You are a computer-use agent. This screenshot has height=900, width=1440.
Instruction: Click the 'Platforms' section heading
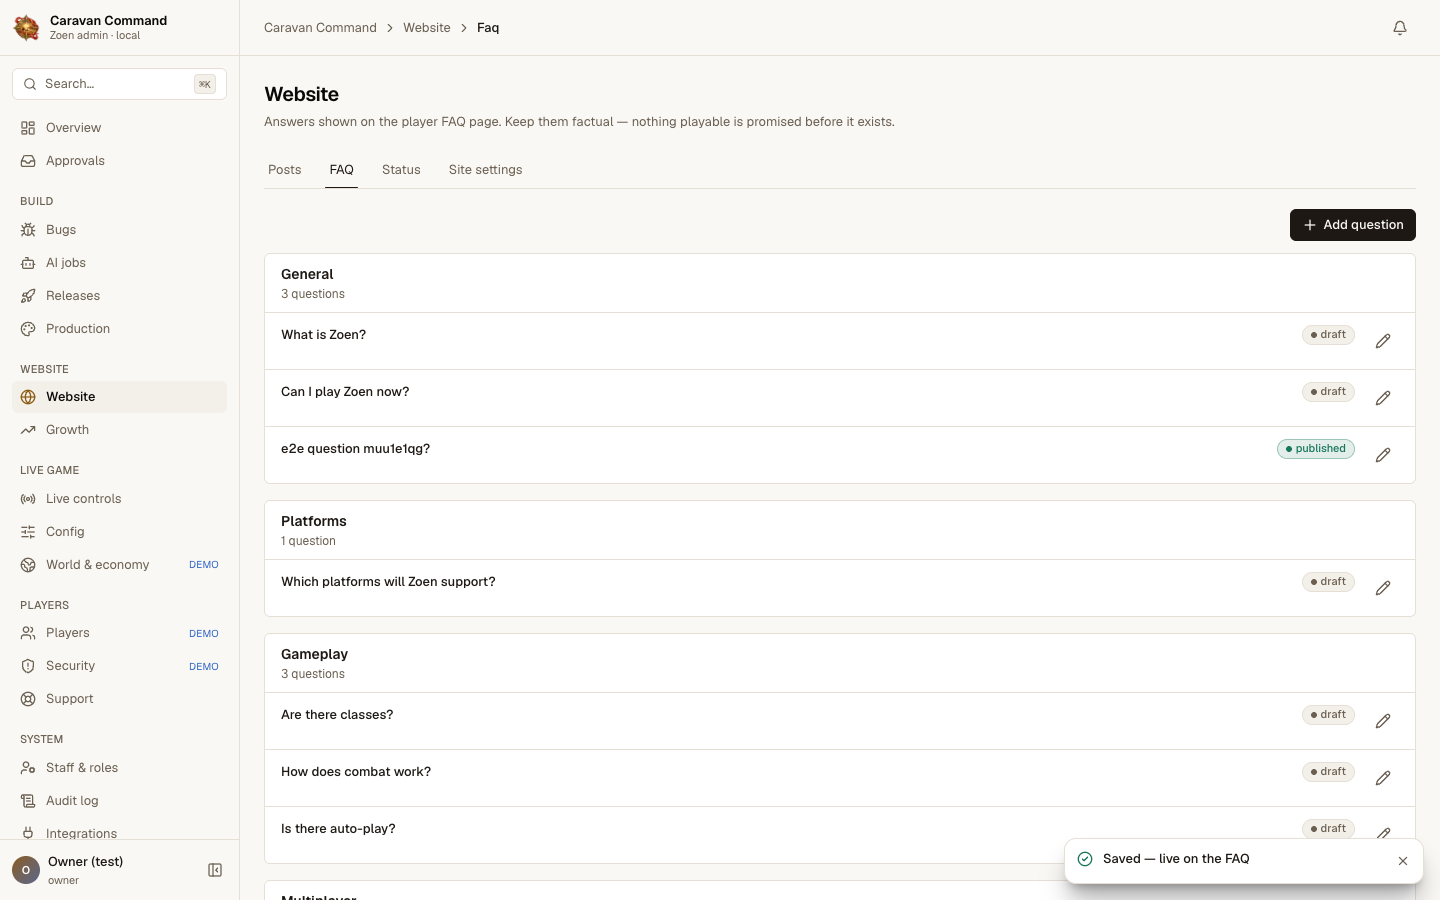(314, 521)
